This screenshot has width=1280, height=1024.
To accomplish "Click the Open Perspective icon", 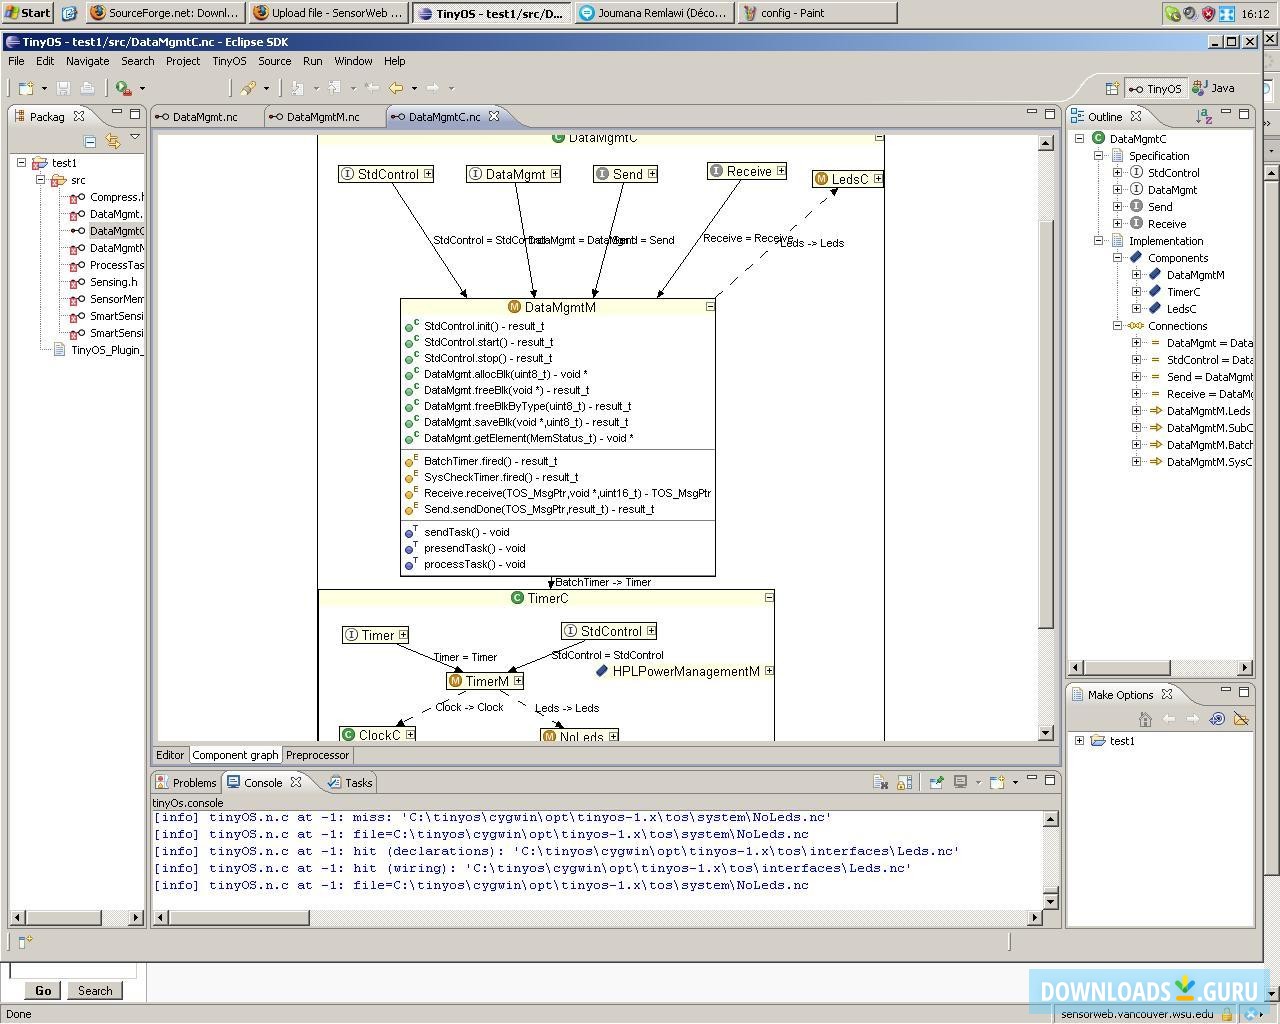I will tap(1111, 88).
